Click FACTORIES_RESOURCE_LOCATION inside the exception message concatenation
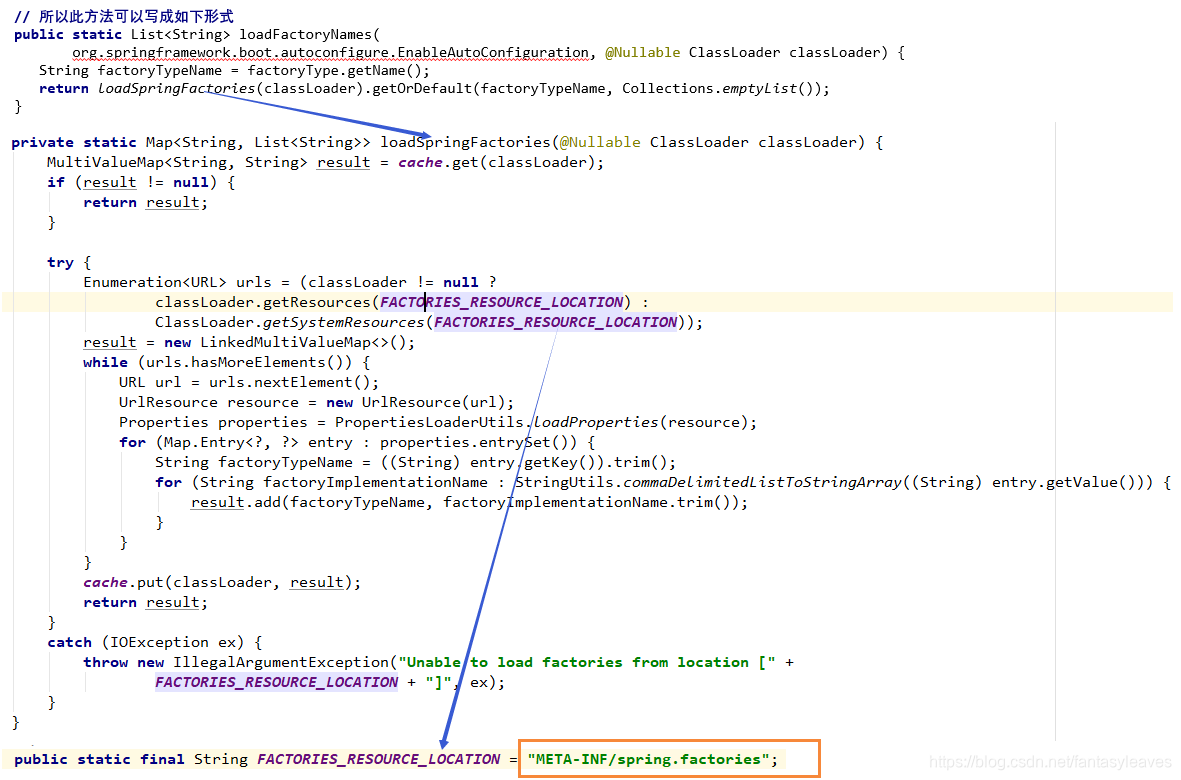This screenshot has height=780, width=1181. click(277, 682)
